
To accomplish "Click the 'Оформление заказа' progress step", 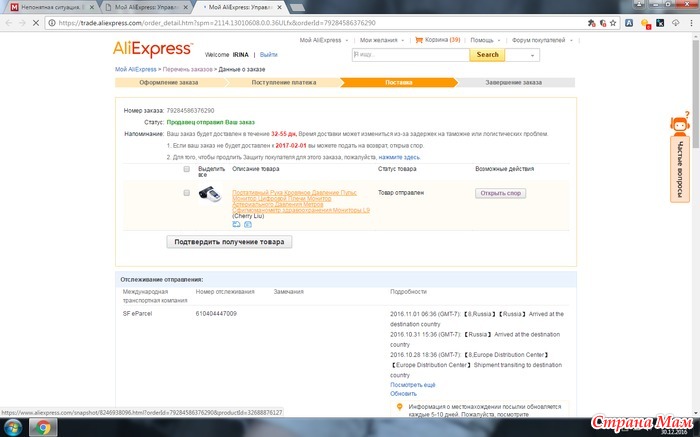I will 169,83.
